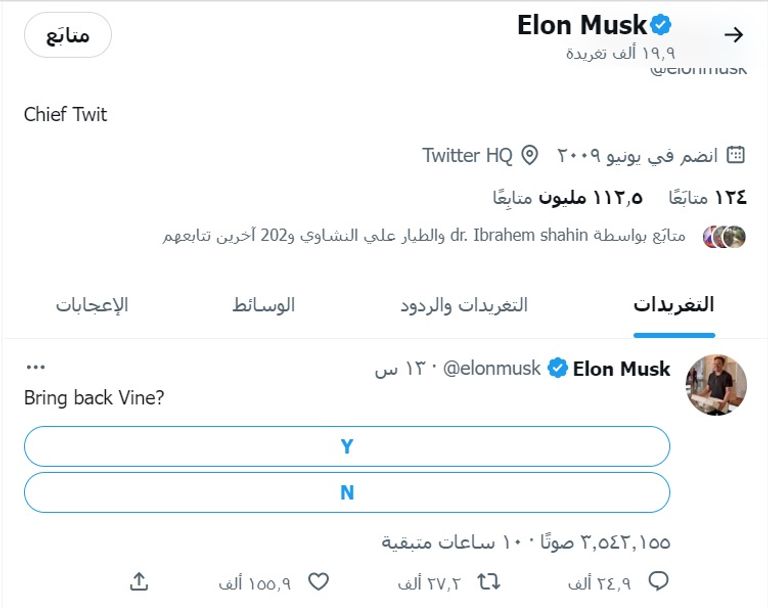Click the calendar join date icon

pyautogui.click(x=736, y=155)
